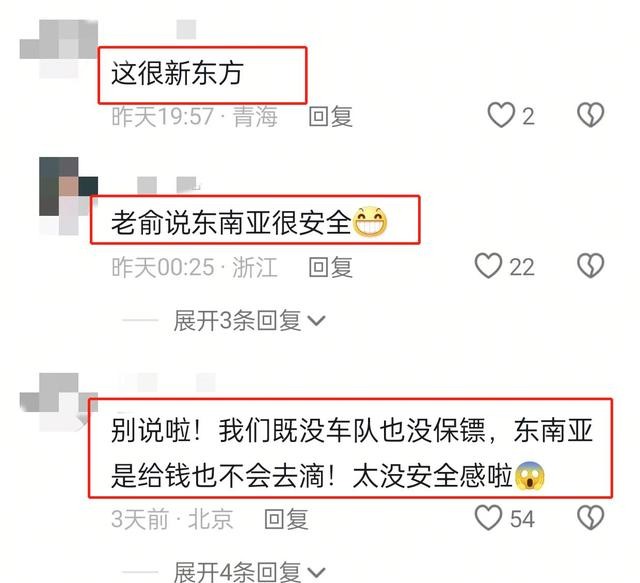
Task: Expand 展开3条回复 replies
Action: (249, 320)
